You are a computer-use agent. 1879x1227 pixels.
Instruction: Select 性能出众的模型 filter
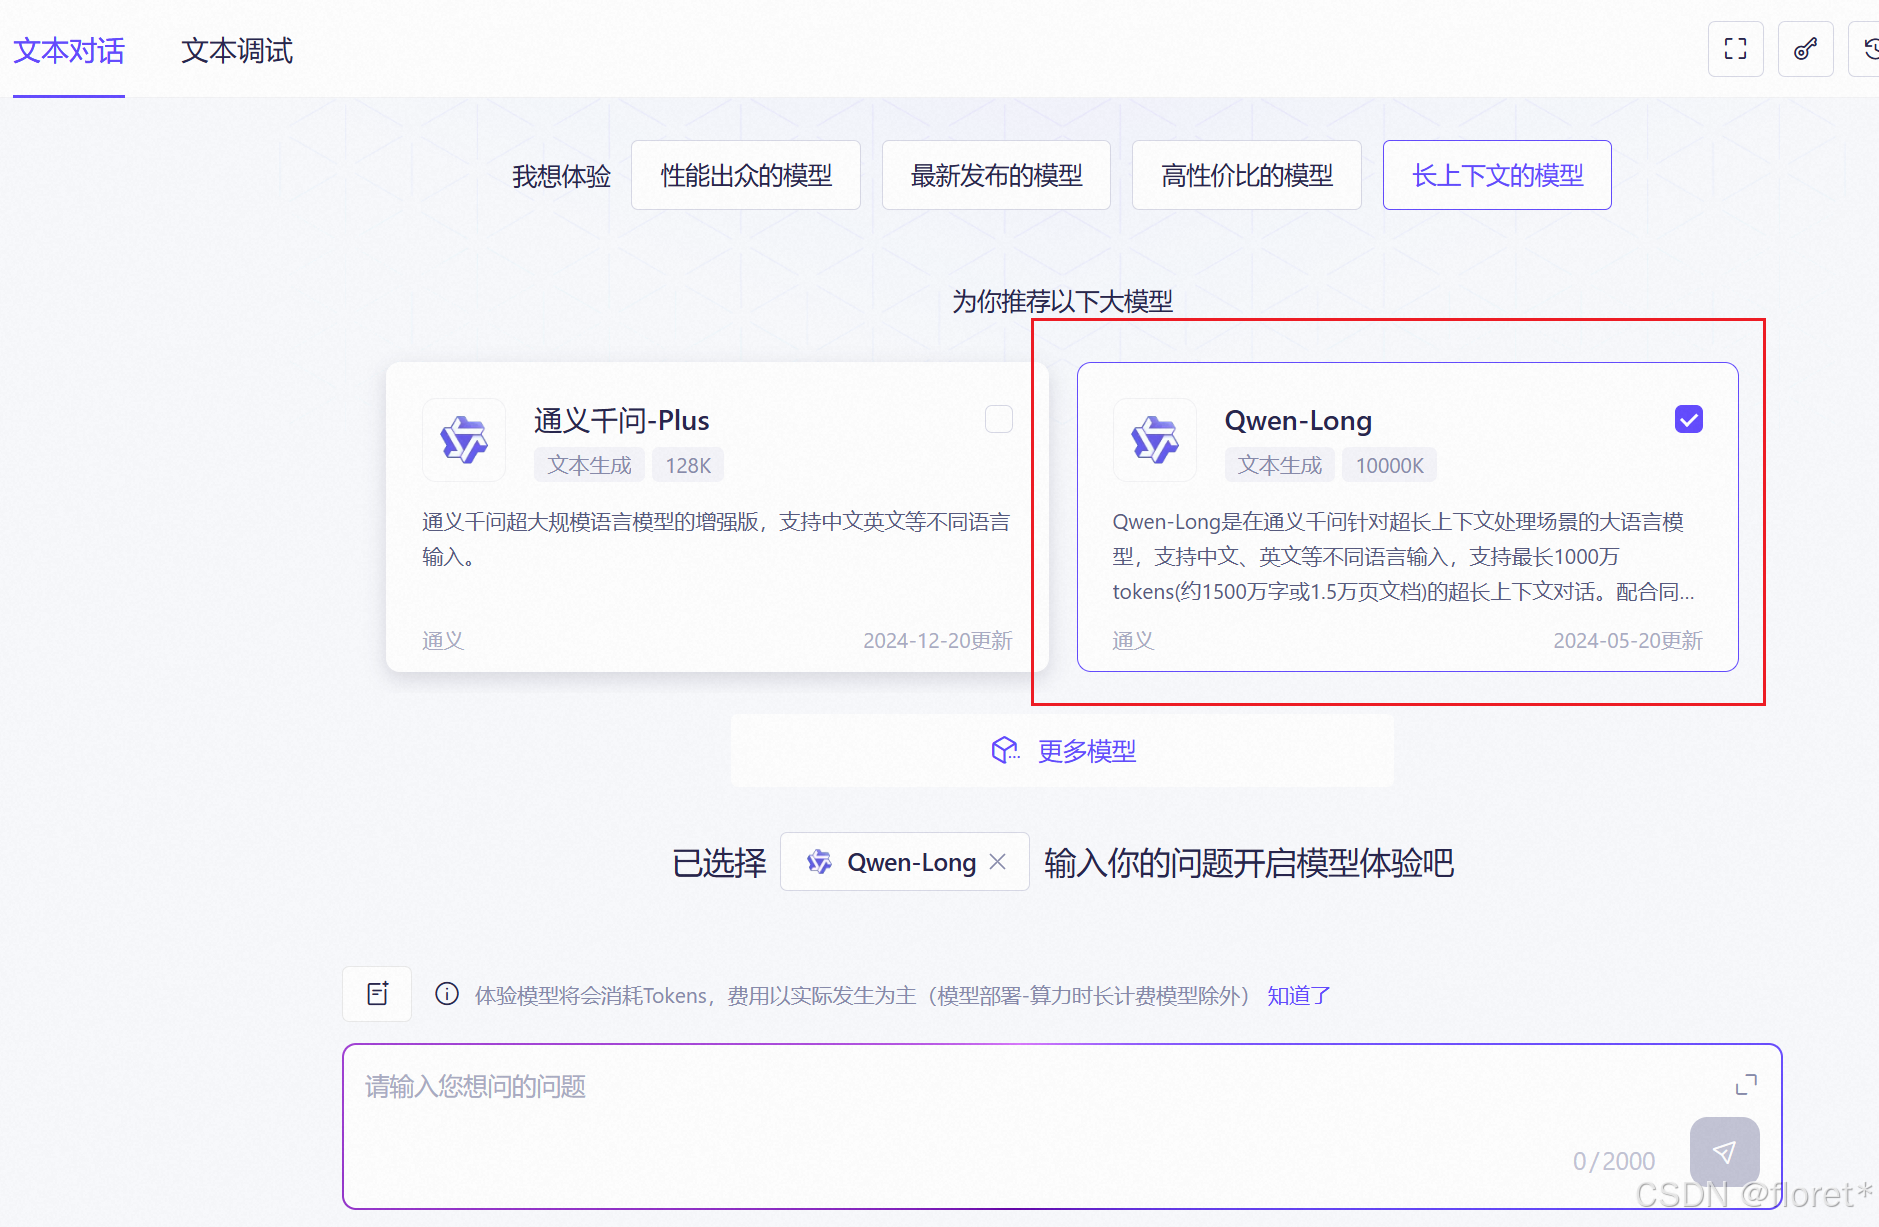click(746, 175)
